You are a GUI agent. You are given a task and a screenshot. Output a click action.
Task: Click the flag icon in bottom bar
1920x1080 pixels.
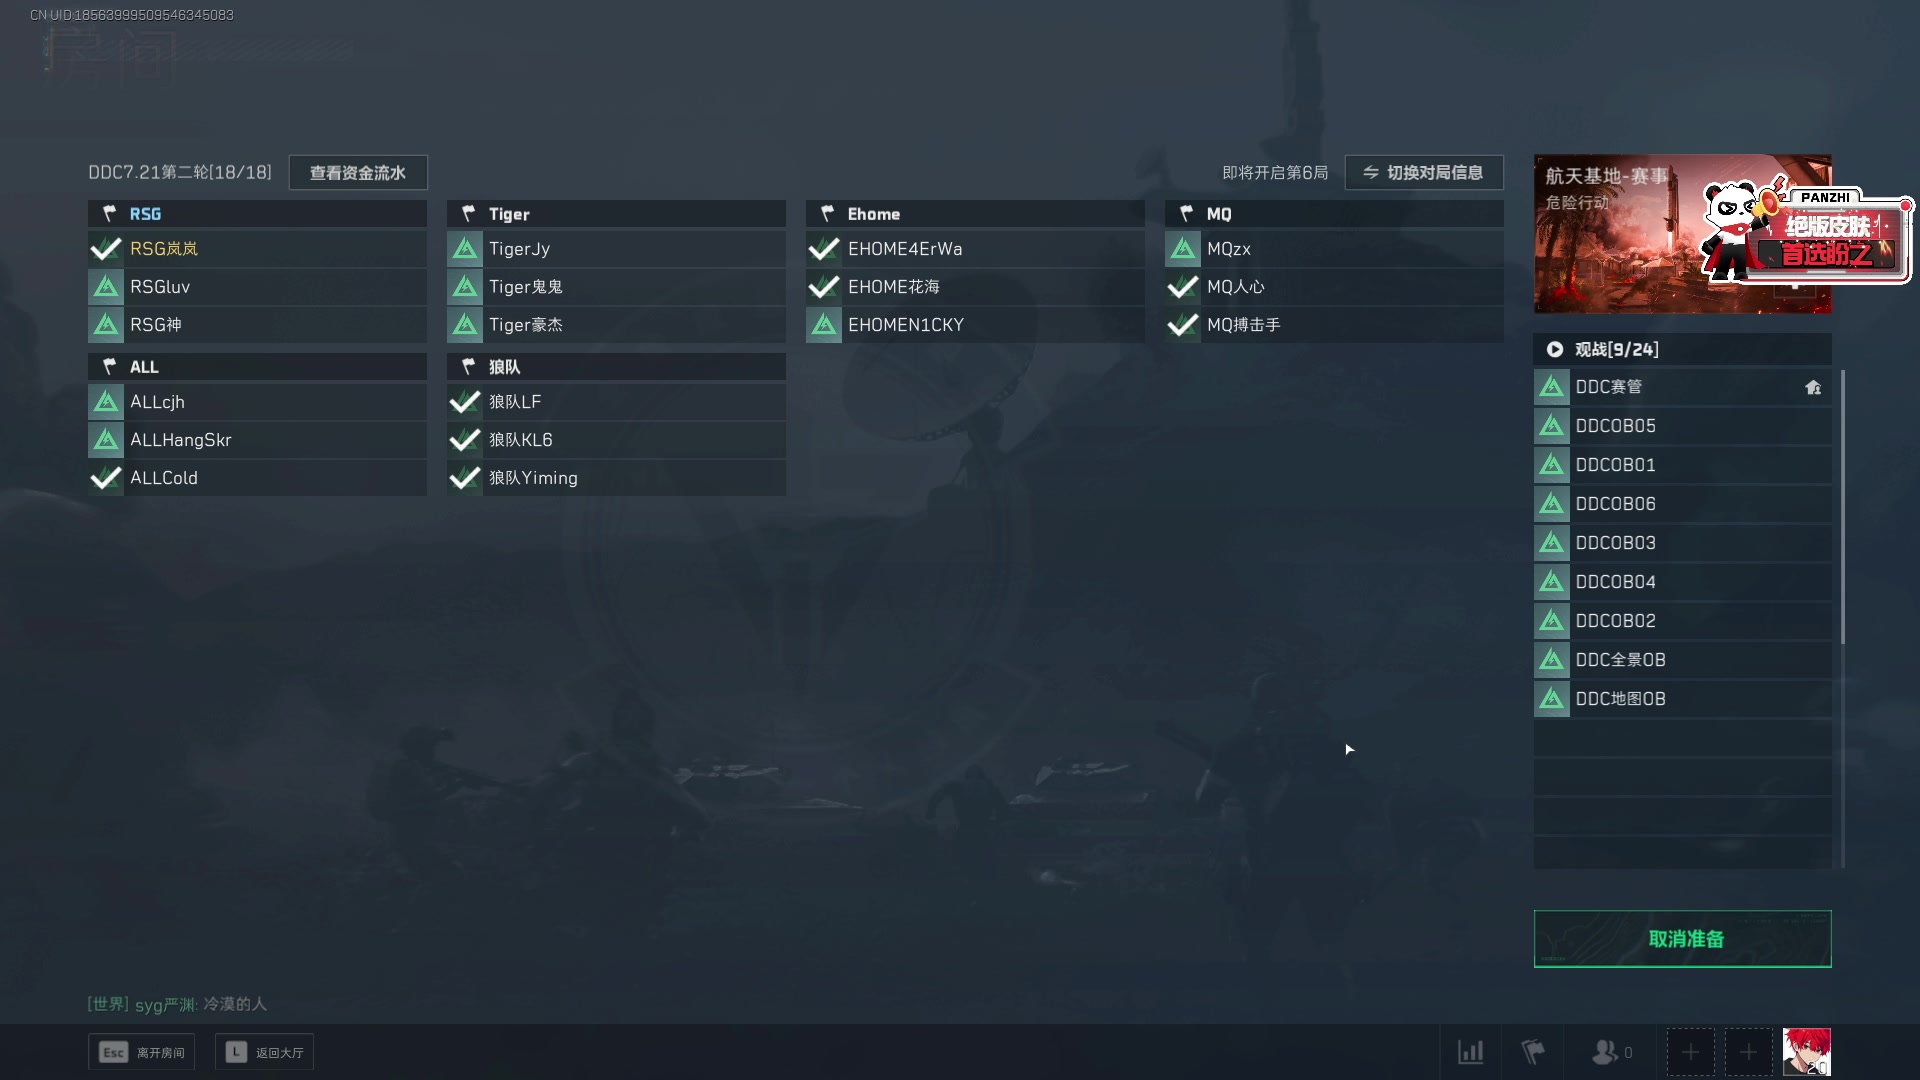pyautogui.click(x=1532, y=1052)
